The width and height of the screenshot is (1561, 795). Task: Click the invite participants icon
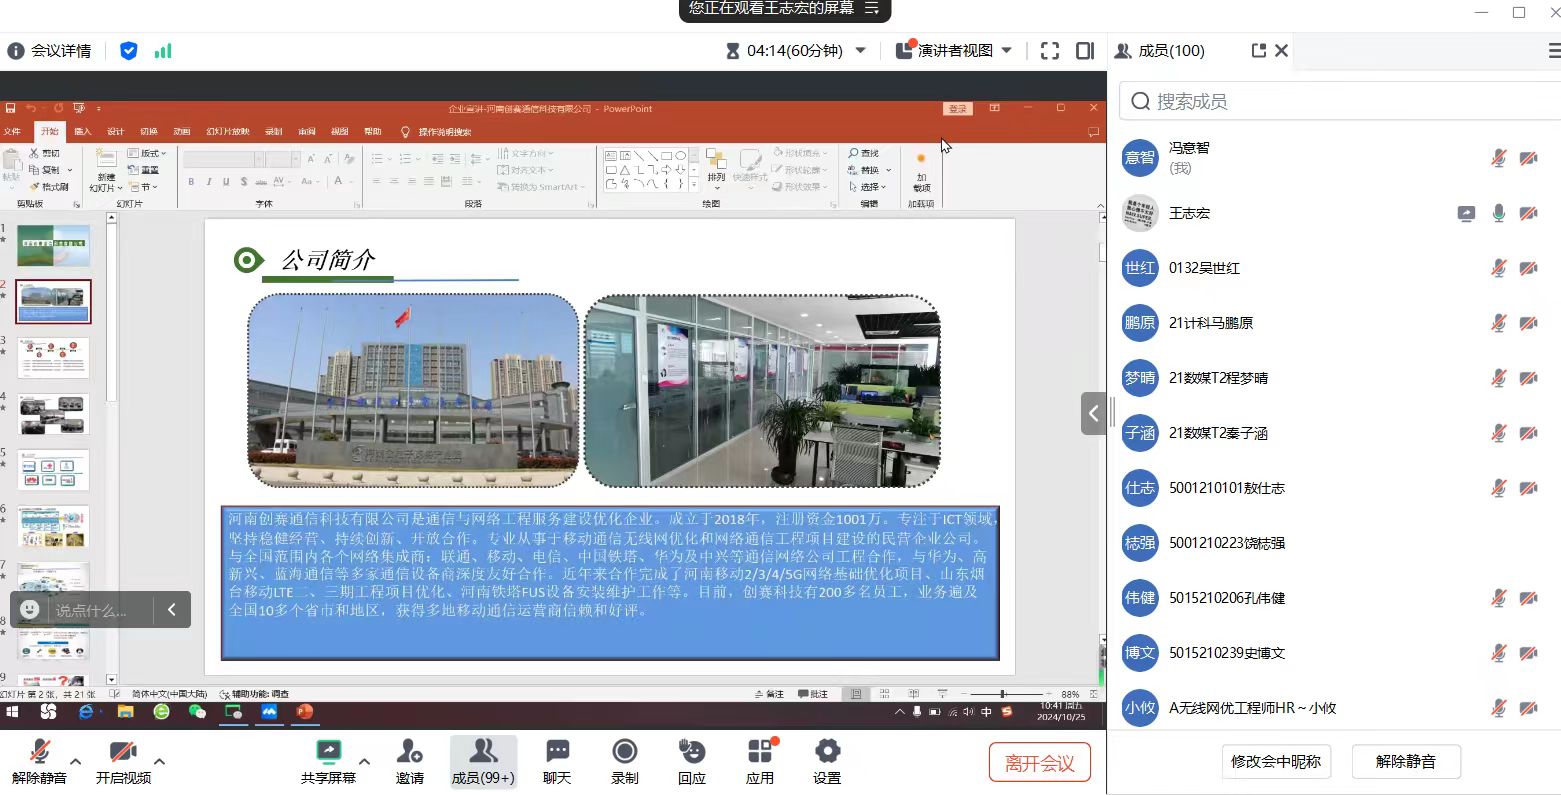pos(409,761)
